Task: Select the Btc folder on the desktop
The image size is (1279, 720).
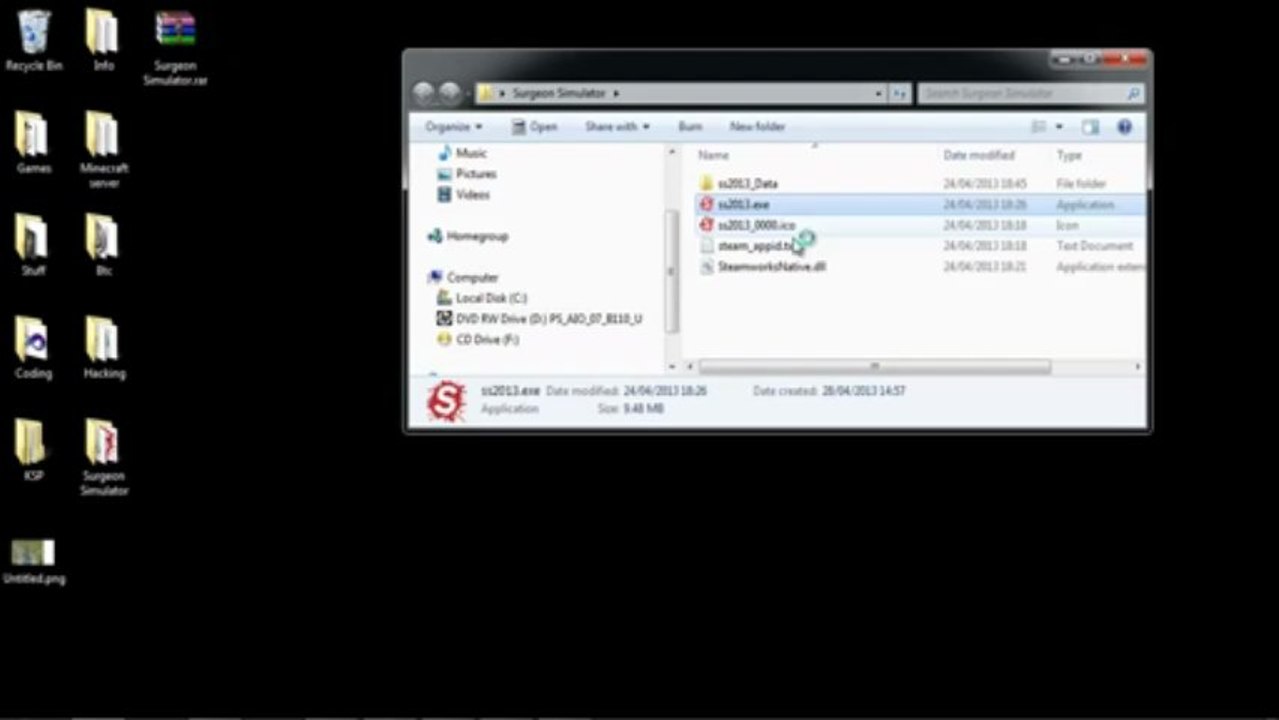Action: pyautogui.click(x=104, y=245)
